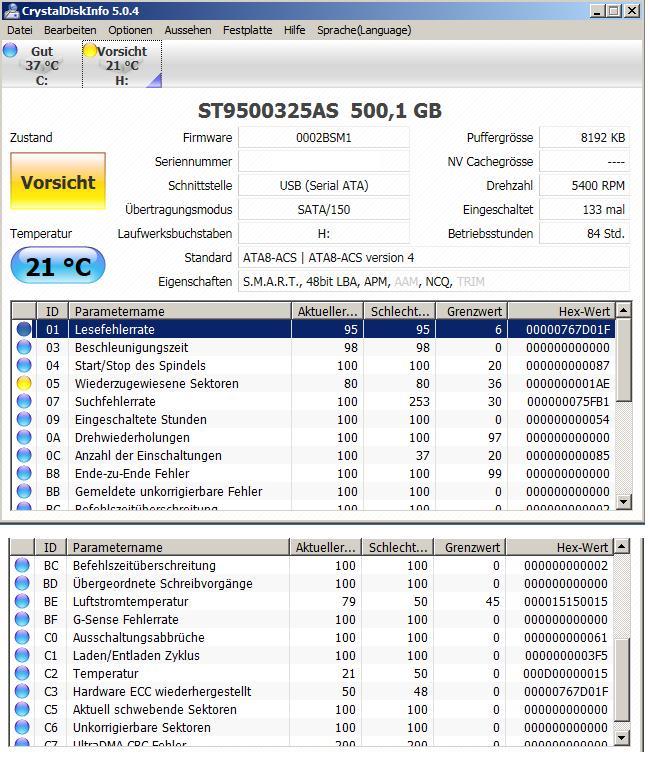
Task: Click the blue status icon for Beschleunigungszeit
Action: click(x=24, y=347)
